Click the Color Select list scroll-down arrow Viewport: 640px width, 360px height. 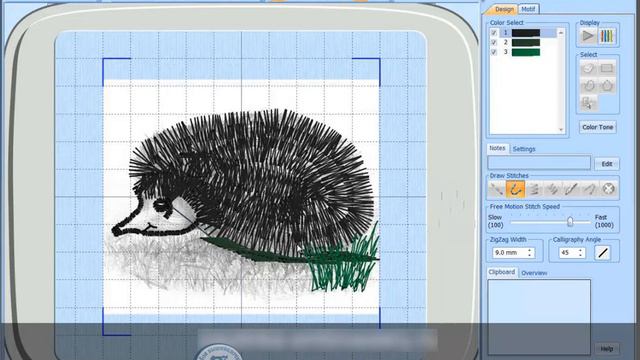[561, 130]
